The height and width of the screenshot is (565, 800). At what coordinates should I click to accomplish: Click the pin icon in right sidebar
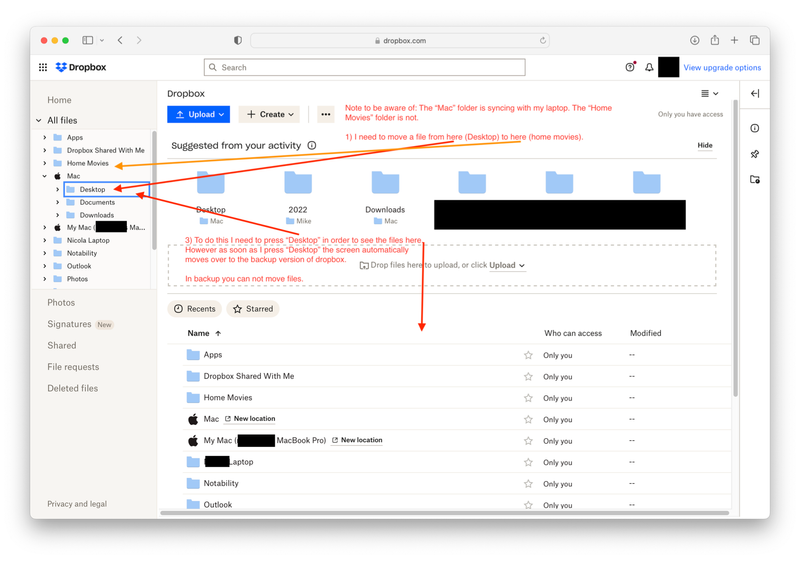[x=755, y=154]
